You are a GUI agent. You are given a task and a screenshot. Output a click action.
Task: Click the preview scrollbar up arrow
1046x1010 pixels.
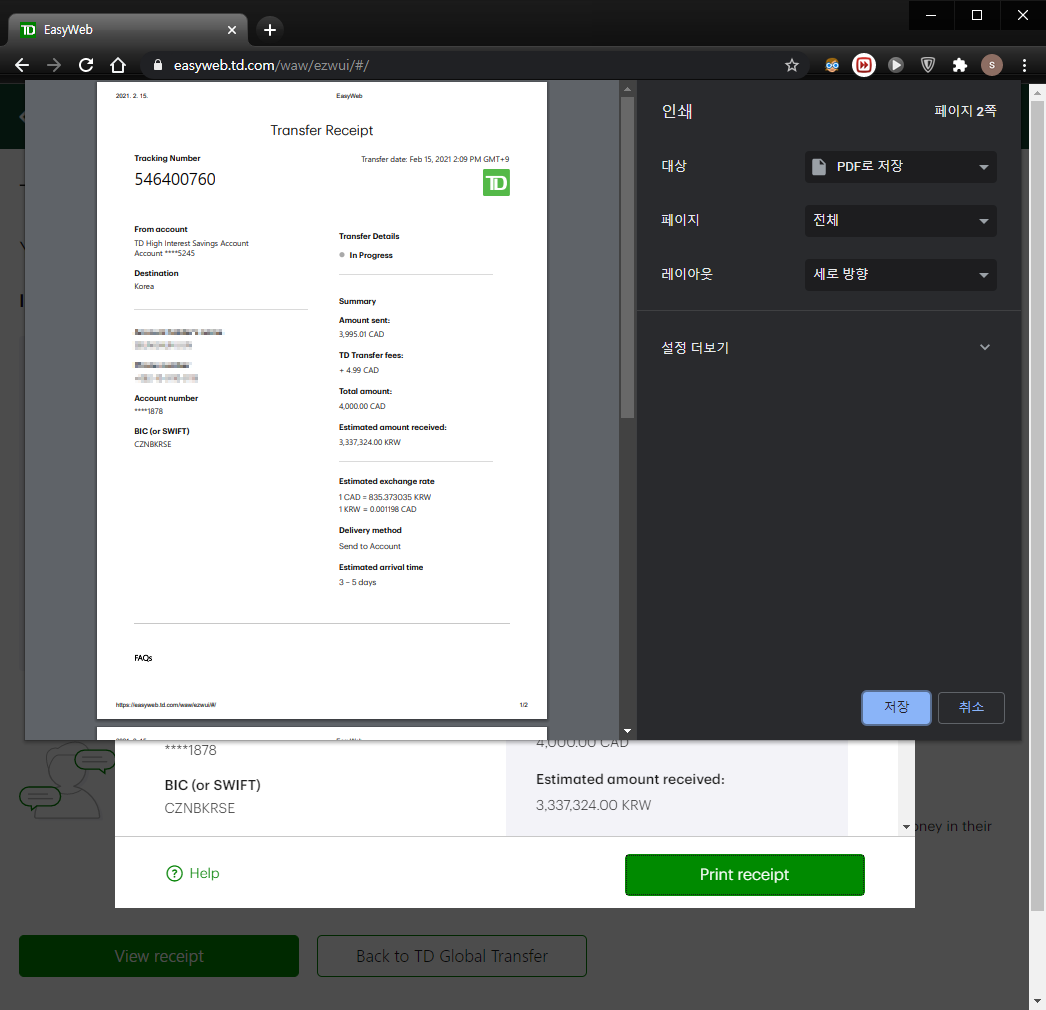coord(627,89)
